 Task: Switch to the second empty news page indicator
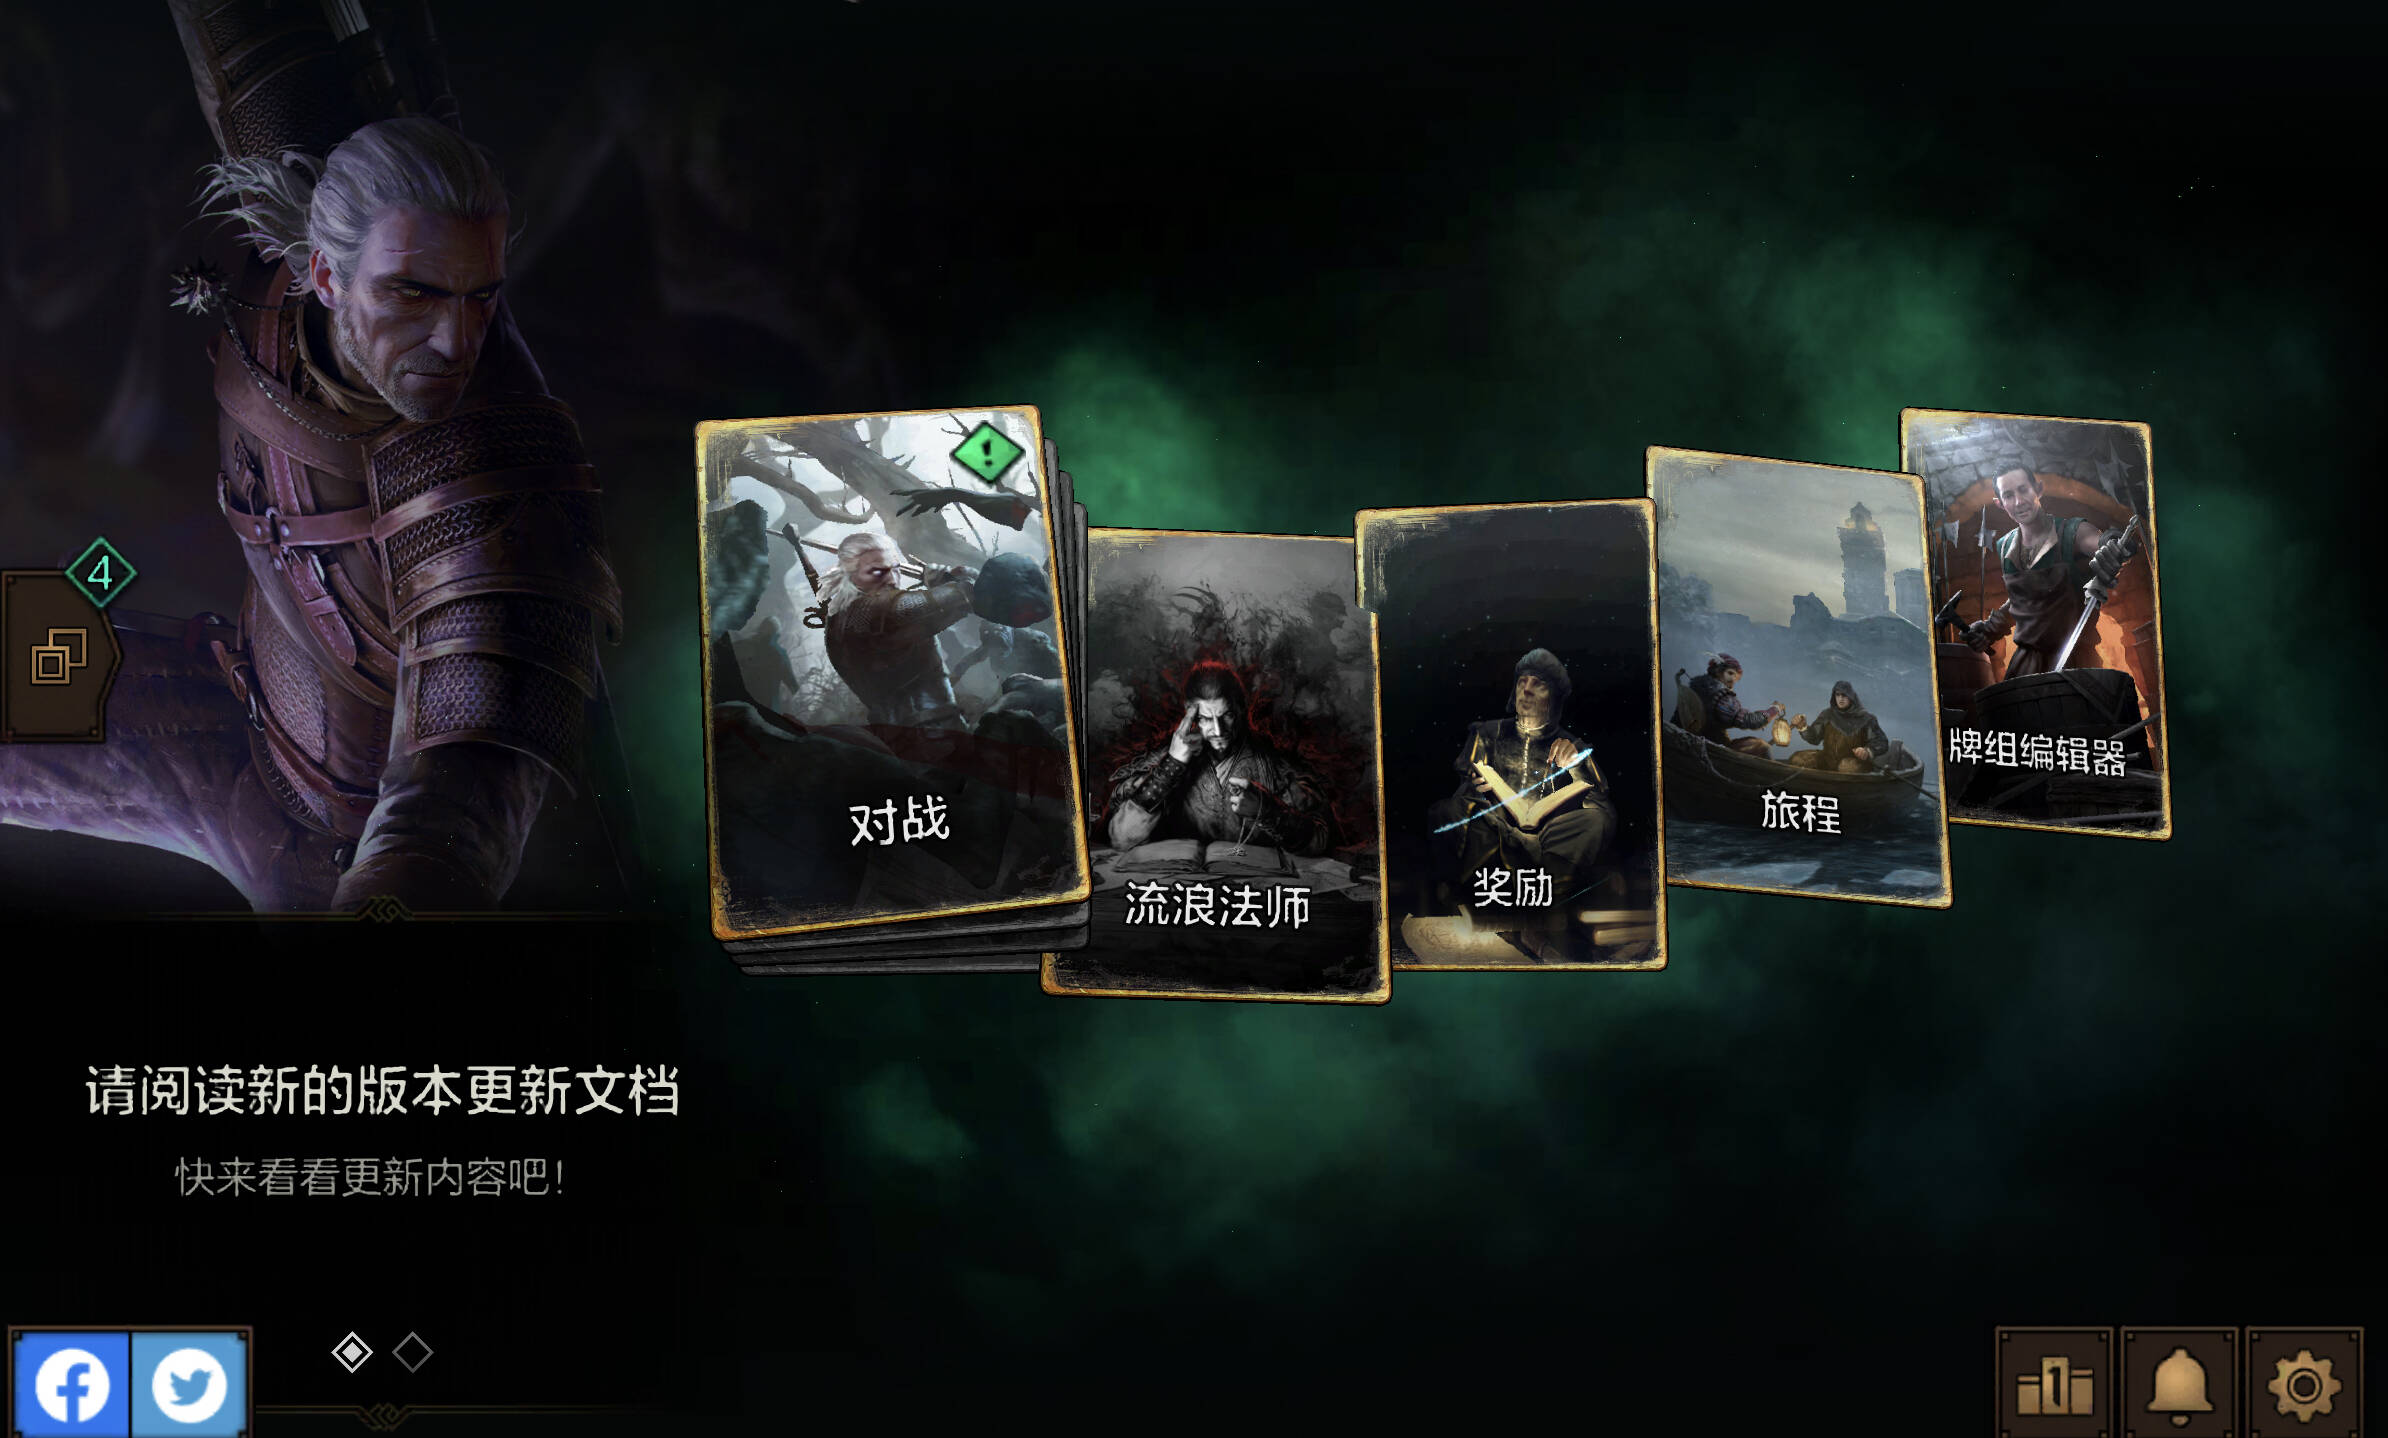click(412, 1352)
